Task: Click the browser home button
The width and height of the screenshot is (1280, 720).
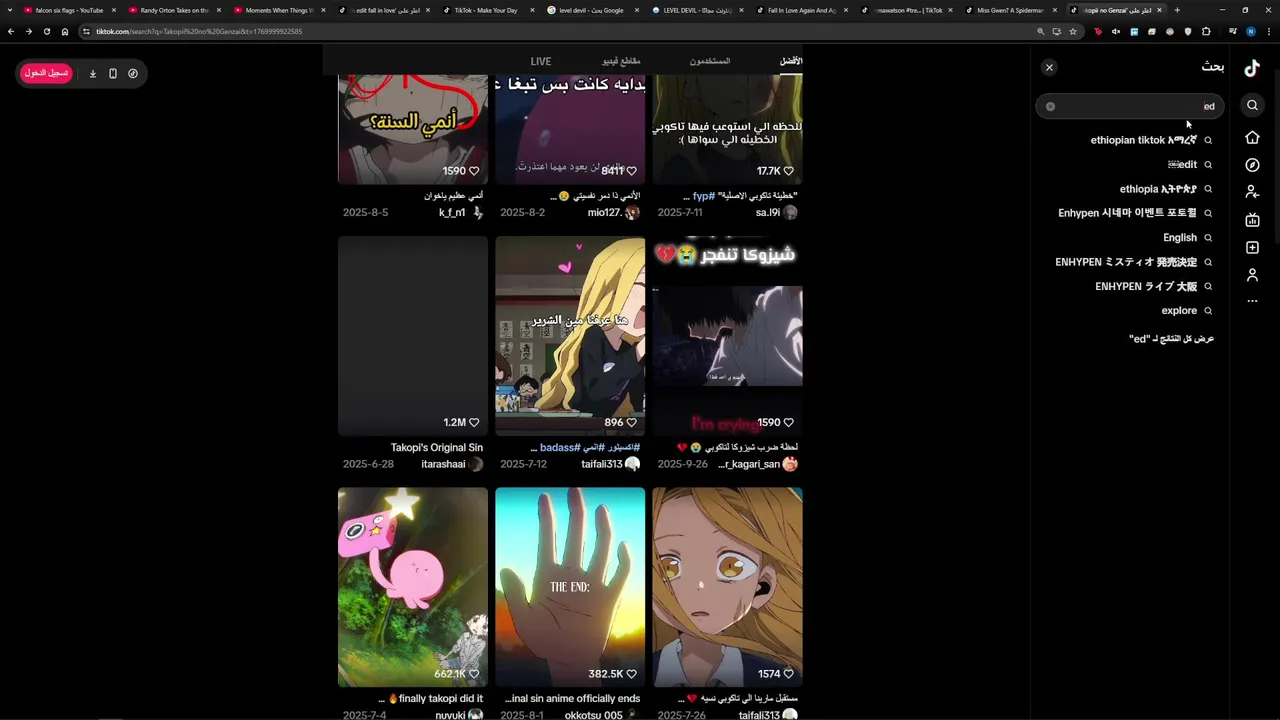Action: [x=65, y=31]
